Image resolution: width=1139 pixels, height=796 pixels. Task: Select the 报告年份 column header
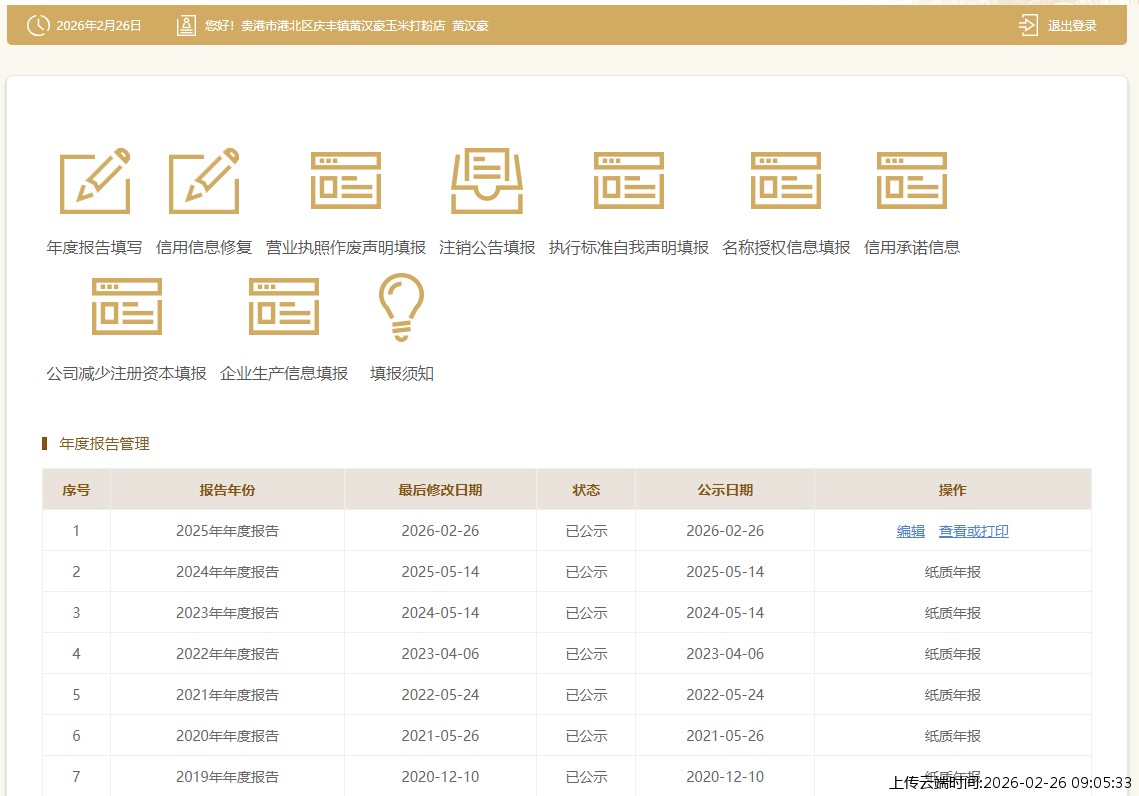(227, 489)
